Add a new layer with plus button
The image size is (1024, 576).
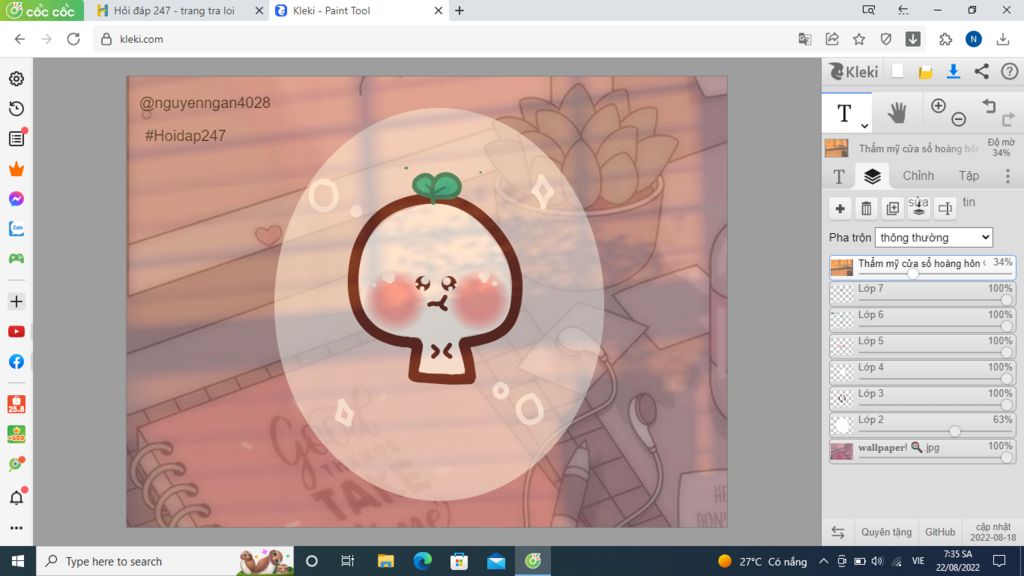[840, 208]
